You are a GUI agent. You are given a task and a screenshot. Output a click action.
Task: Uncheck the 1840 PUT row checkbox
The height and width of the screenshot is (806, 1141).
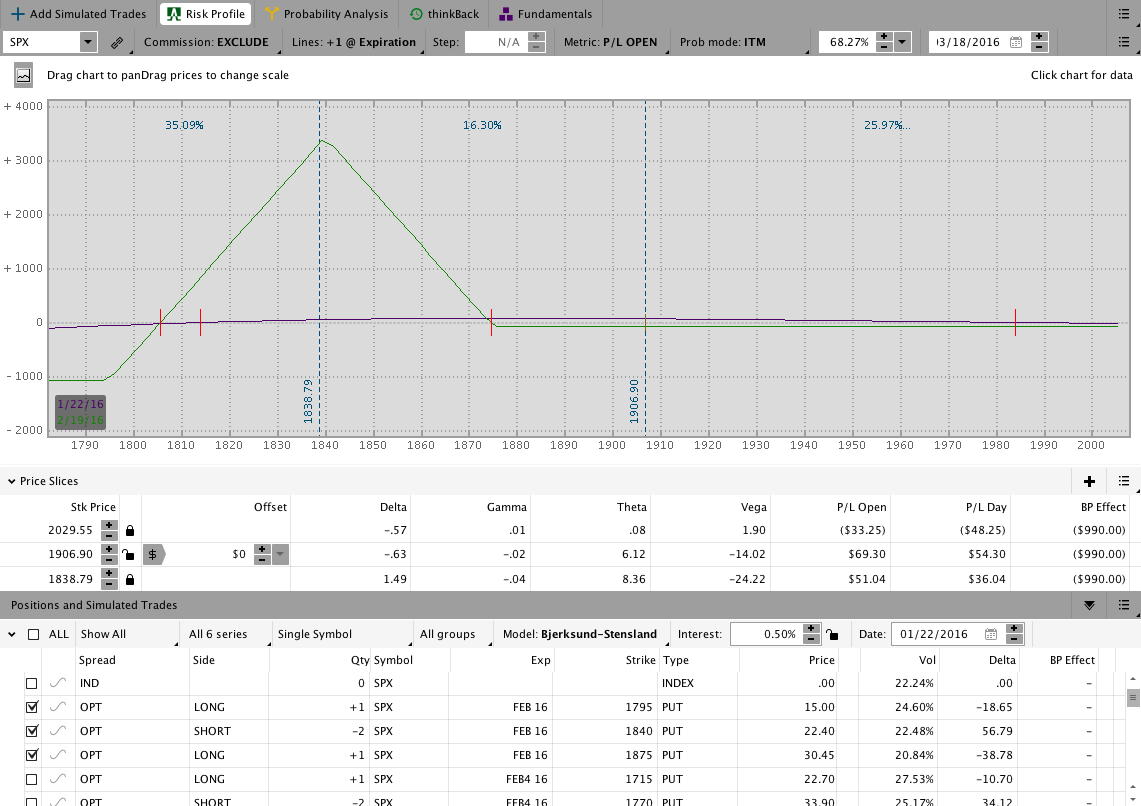point(31,731)
